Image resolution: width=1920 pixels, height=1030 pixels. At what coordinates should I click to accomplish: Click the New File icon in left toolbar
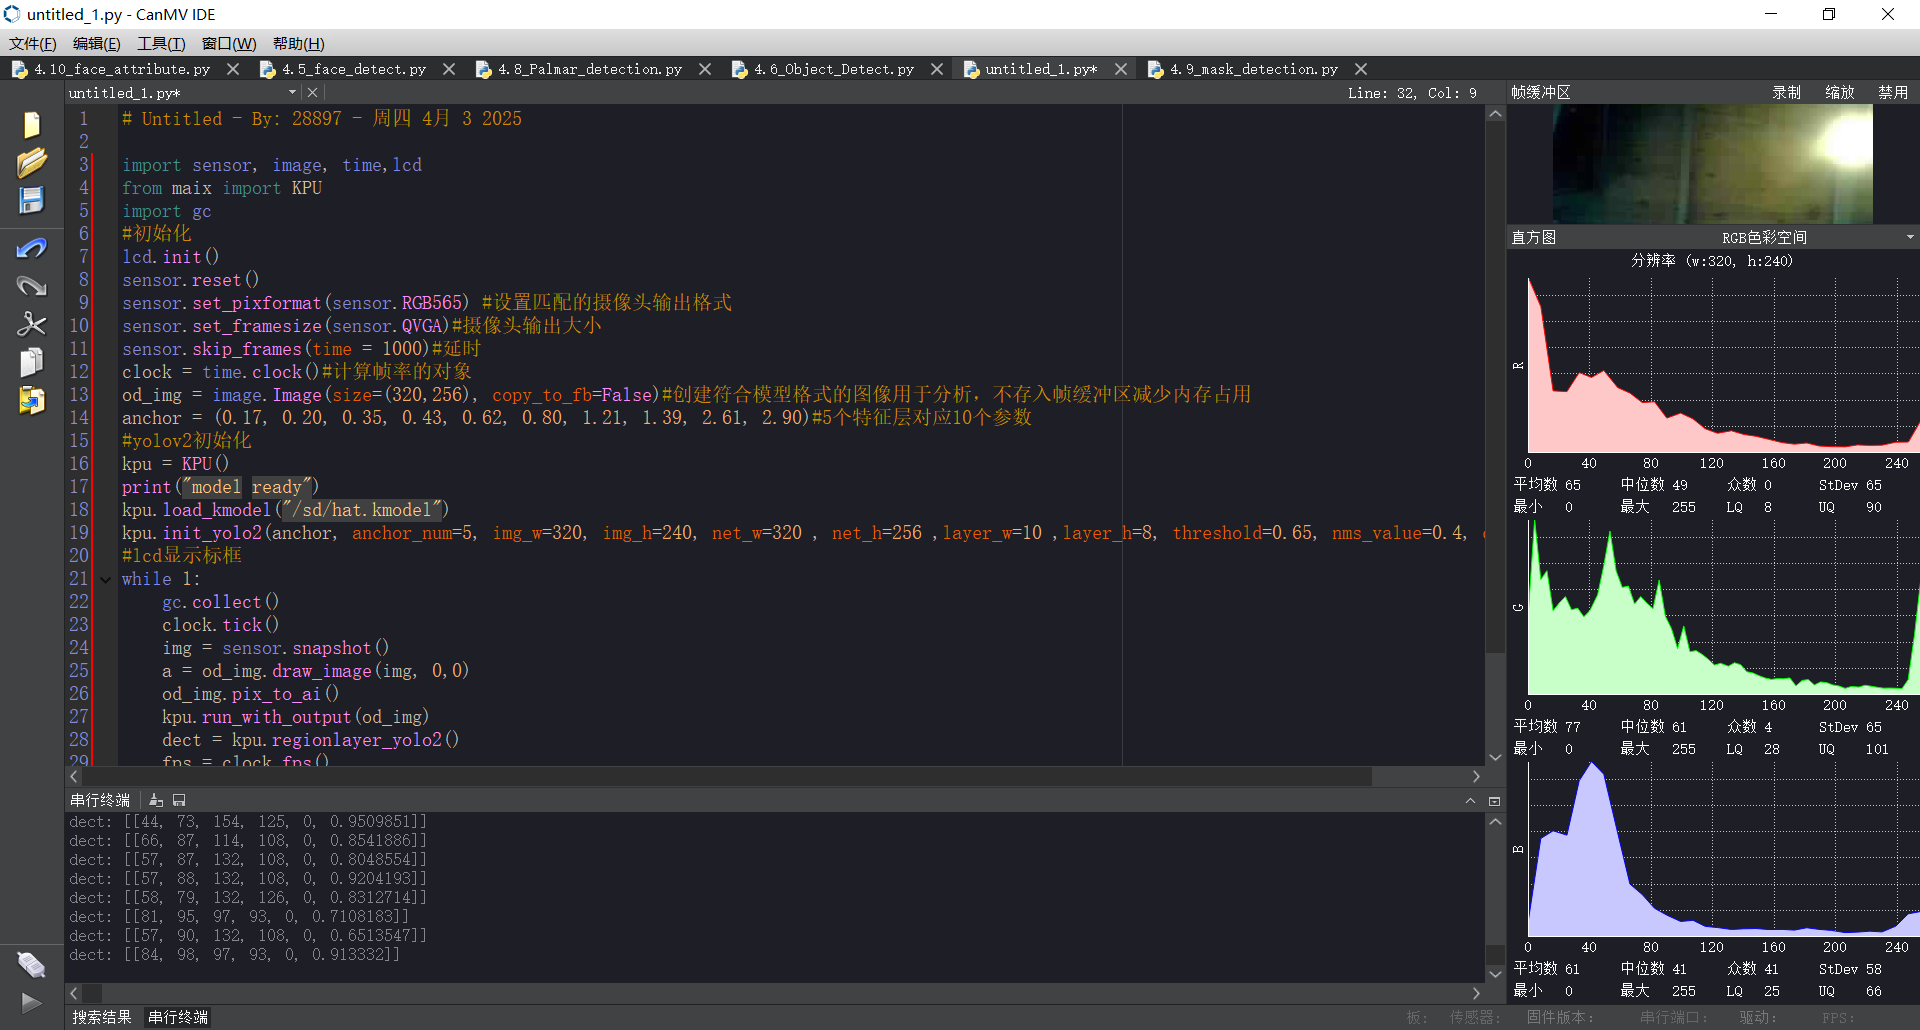(x=31, y=125)
